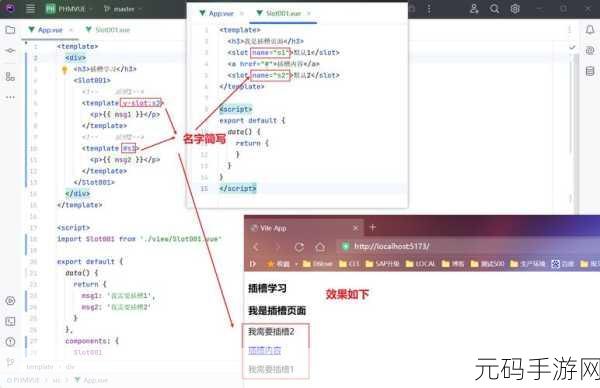Open the main hamburger menu
Image resolution: width=600 pixels, height=388 pixels.
tap(30, 8)
